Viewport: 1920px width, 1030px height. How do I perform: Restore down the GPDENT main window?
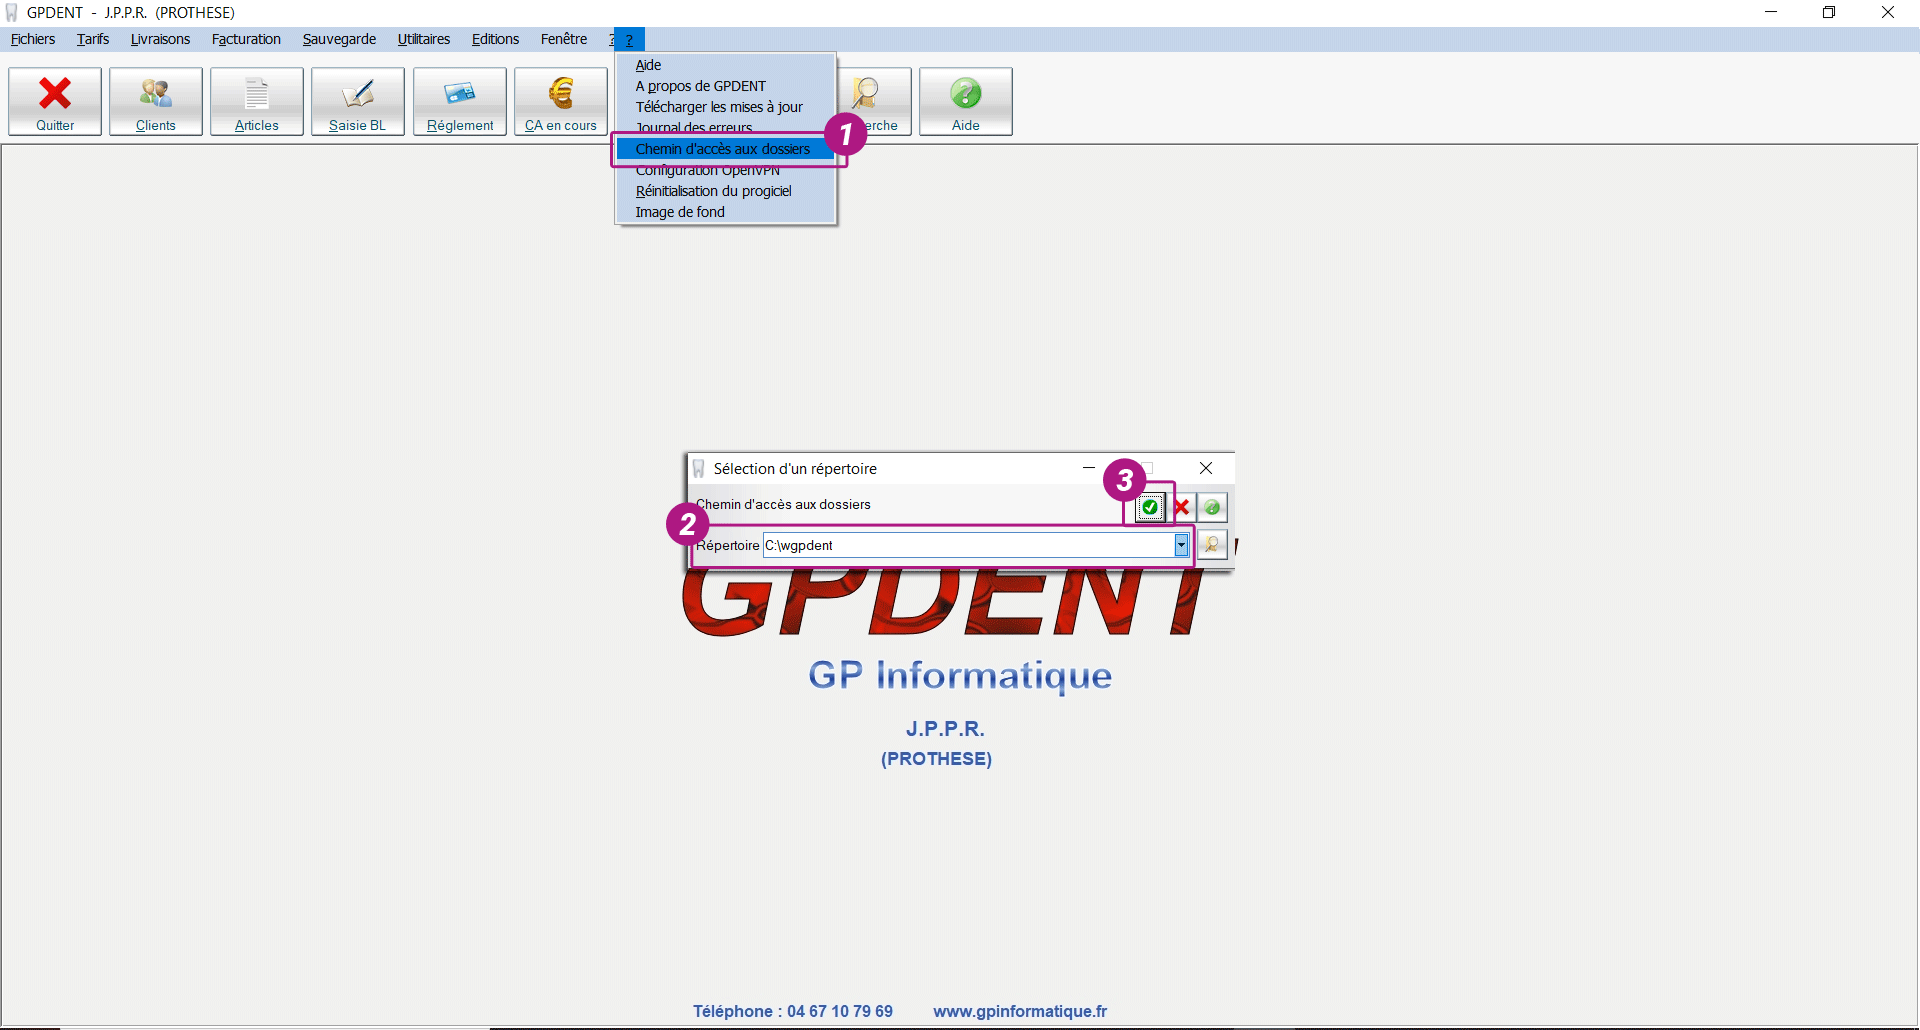1829,12
